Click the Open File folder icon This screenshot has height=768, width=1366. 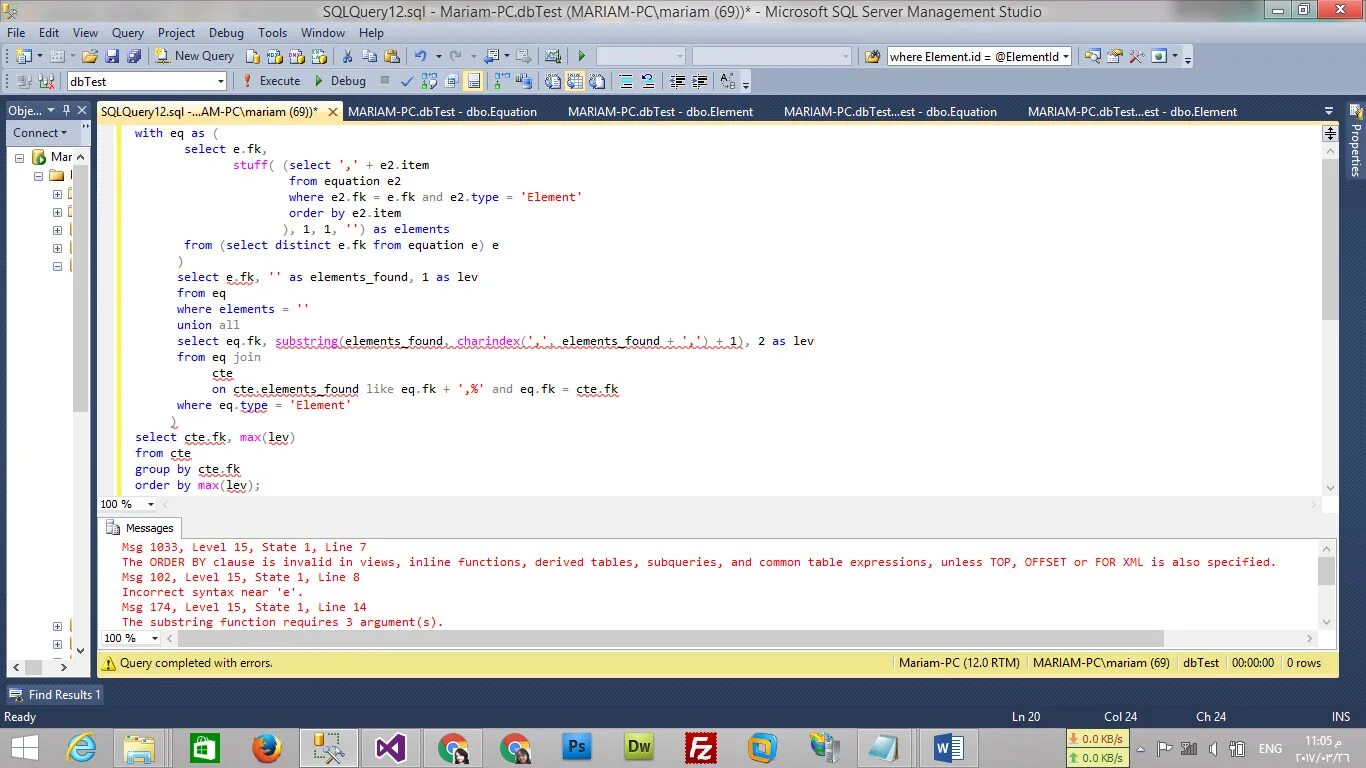coord(90,56)
